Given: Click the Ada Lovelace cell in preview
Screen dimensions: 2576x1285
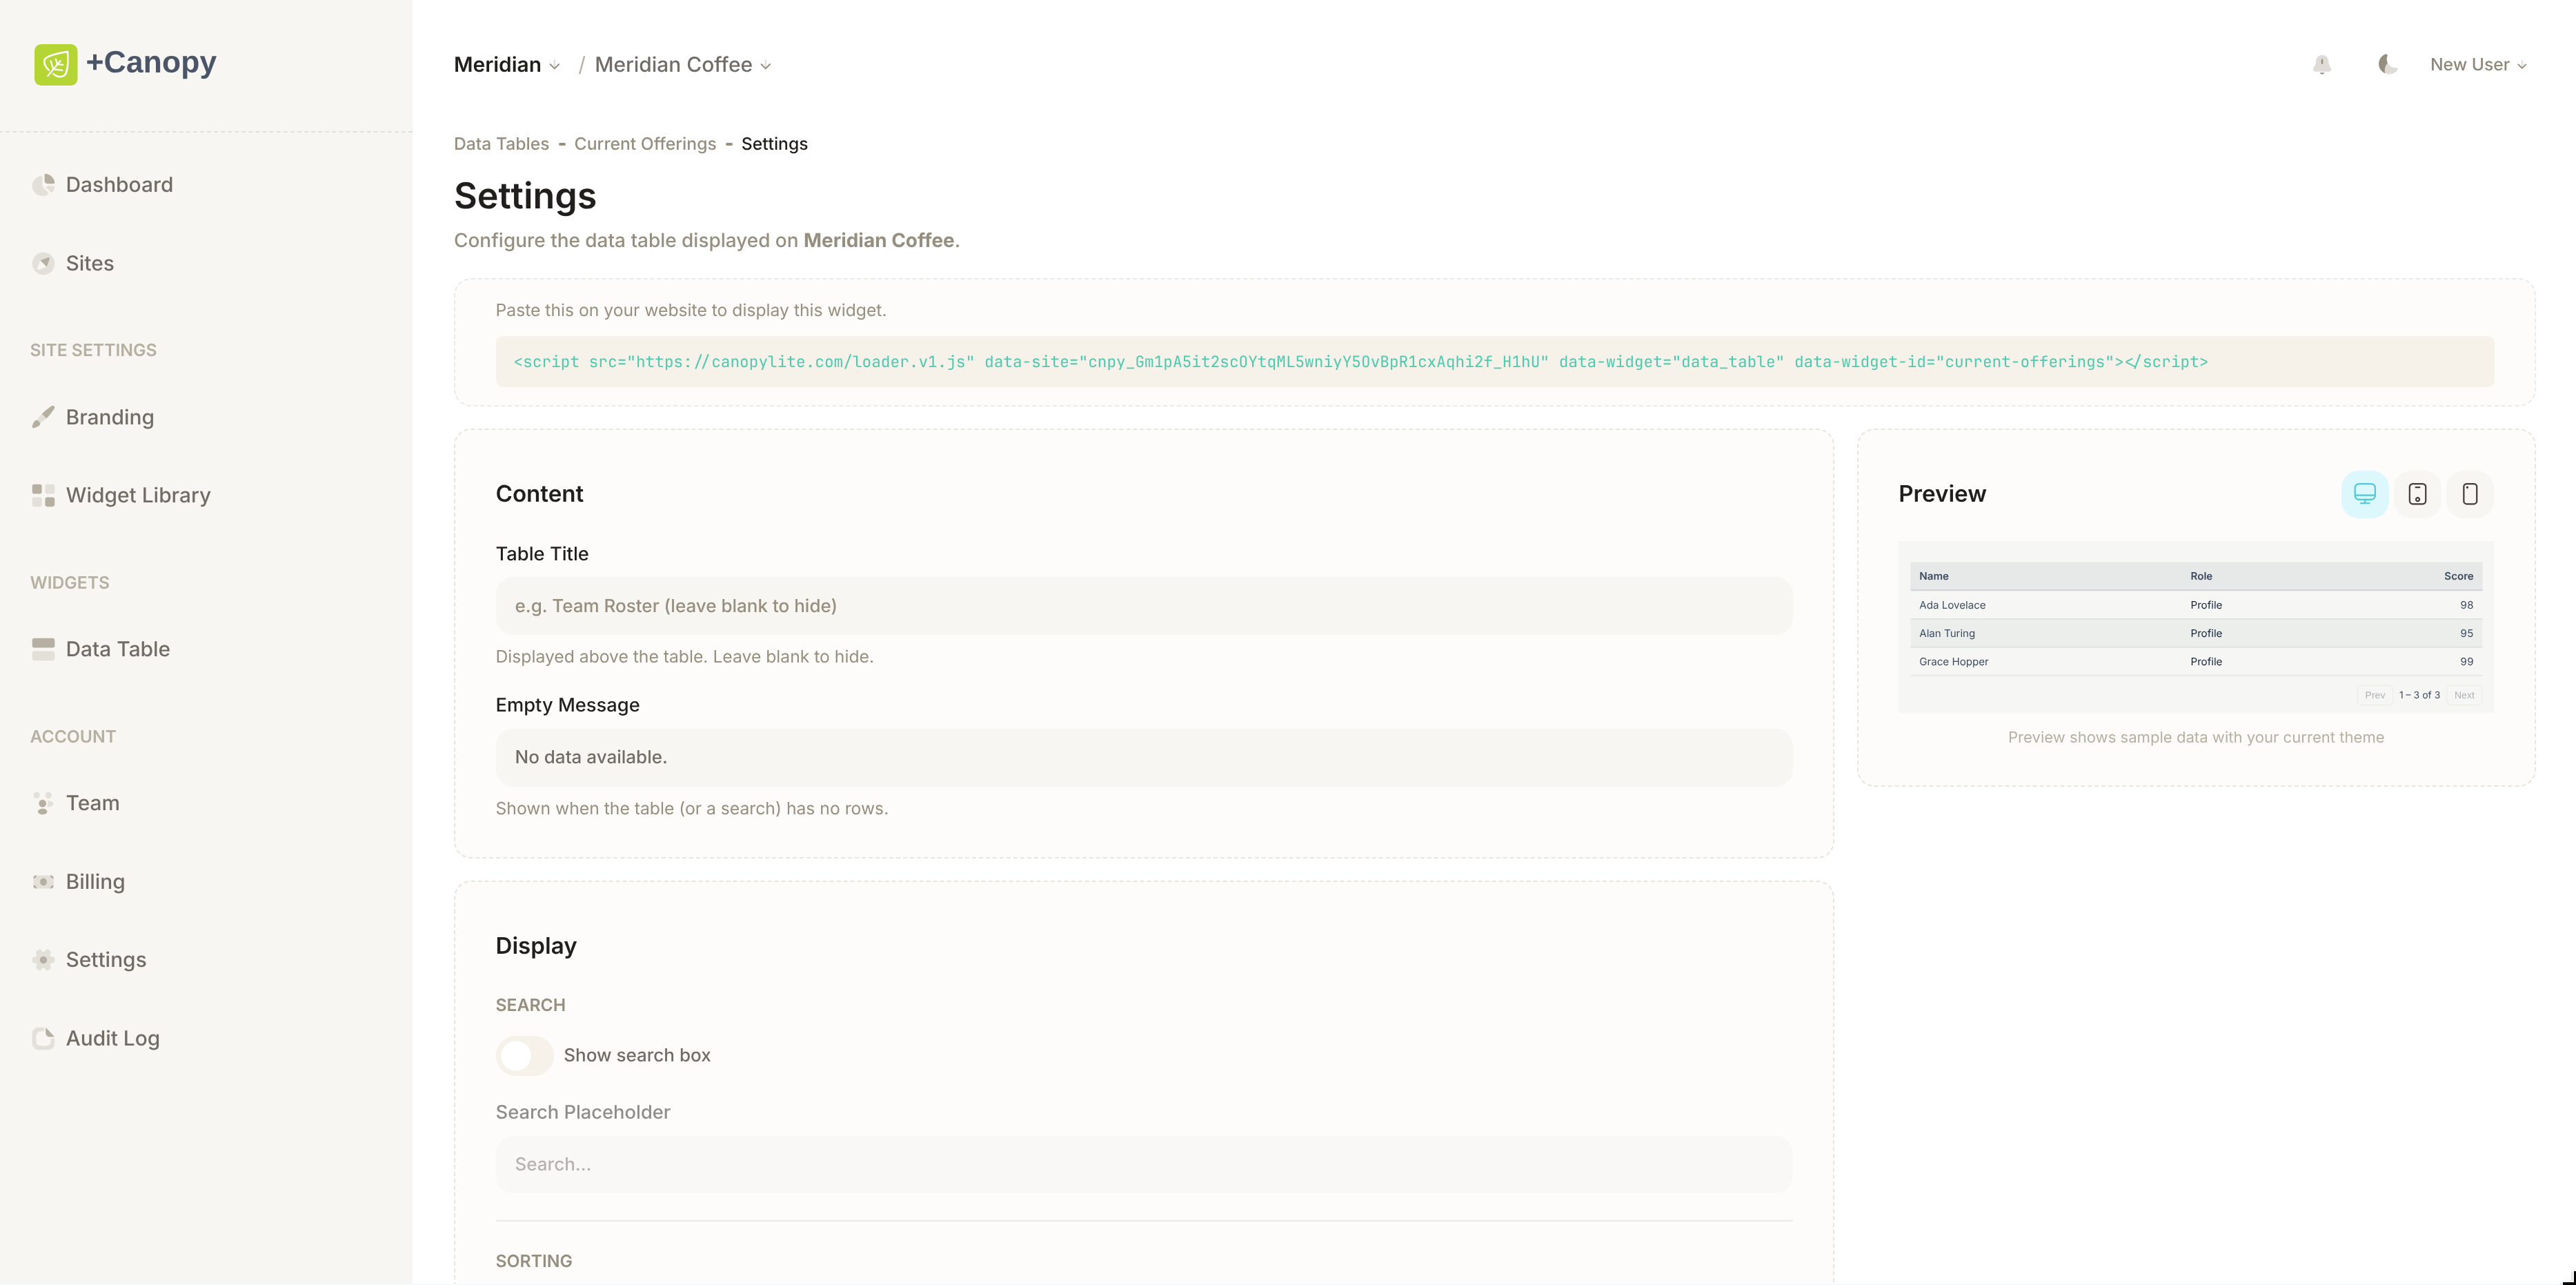Looking at the screenshot, I should point(1952,605).
